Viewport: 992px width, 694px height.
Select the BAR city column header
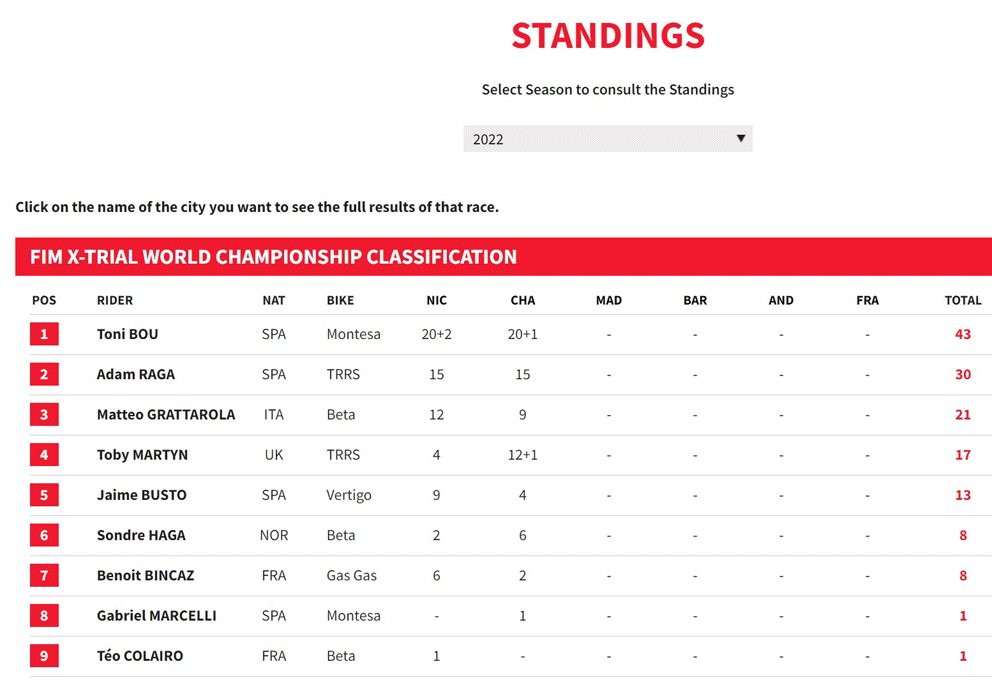[x=695, y=301]
